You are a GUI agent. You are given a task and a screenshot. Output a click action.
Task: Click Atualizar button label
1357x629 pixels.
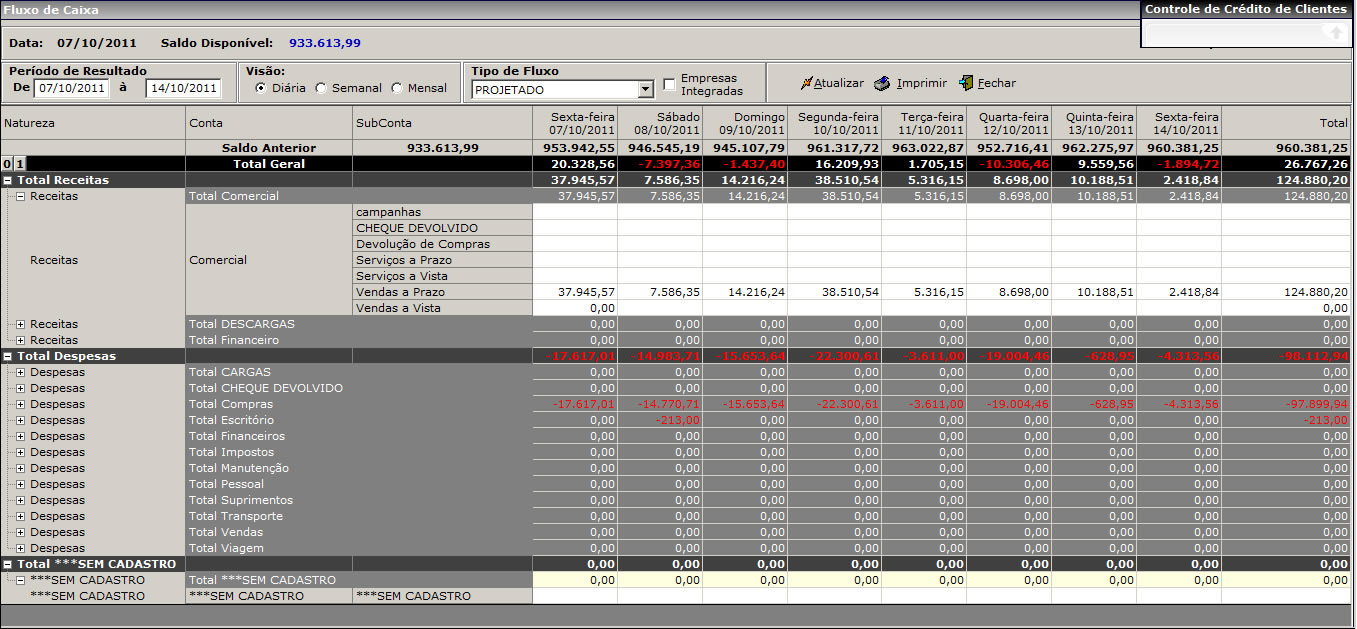point(838,83)
